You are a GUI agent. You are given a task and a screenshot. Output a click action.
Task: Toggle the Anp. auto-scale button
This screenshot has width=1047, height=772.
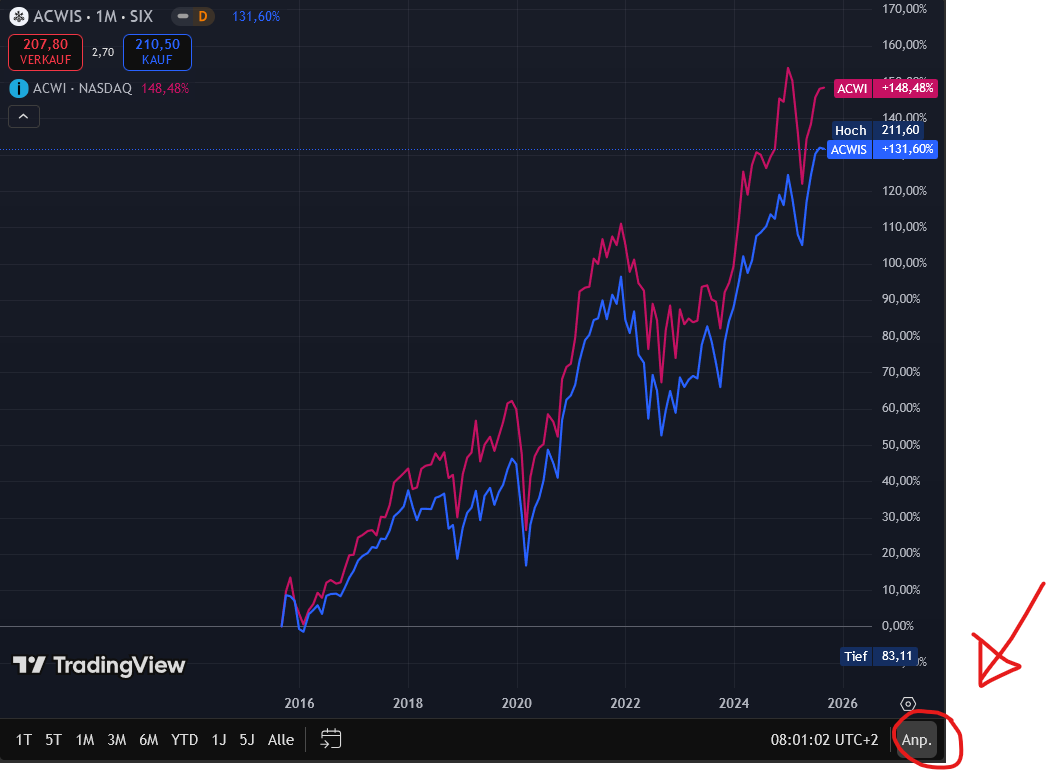pyautogui.click(x=917, y=740)
